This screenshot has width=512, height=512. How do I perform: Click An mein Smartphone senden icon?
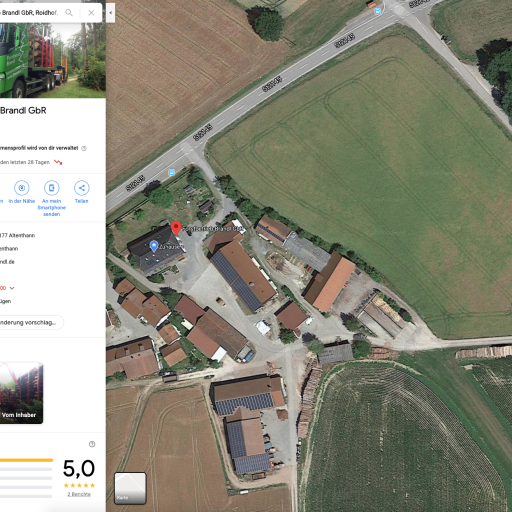coord(52,188)
